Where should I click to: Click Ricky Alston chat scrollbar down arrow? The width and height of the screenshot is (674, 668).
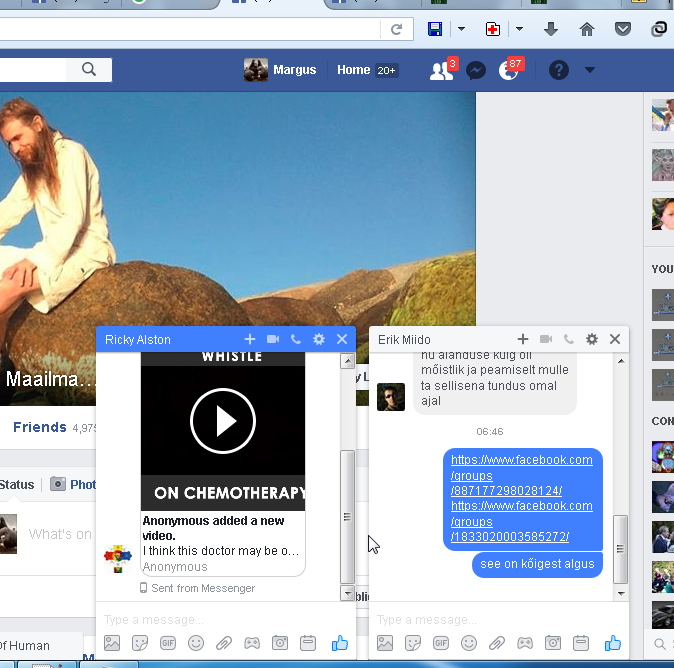pos(347,593)
